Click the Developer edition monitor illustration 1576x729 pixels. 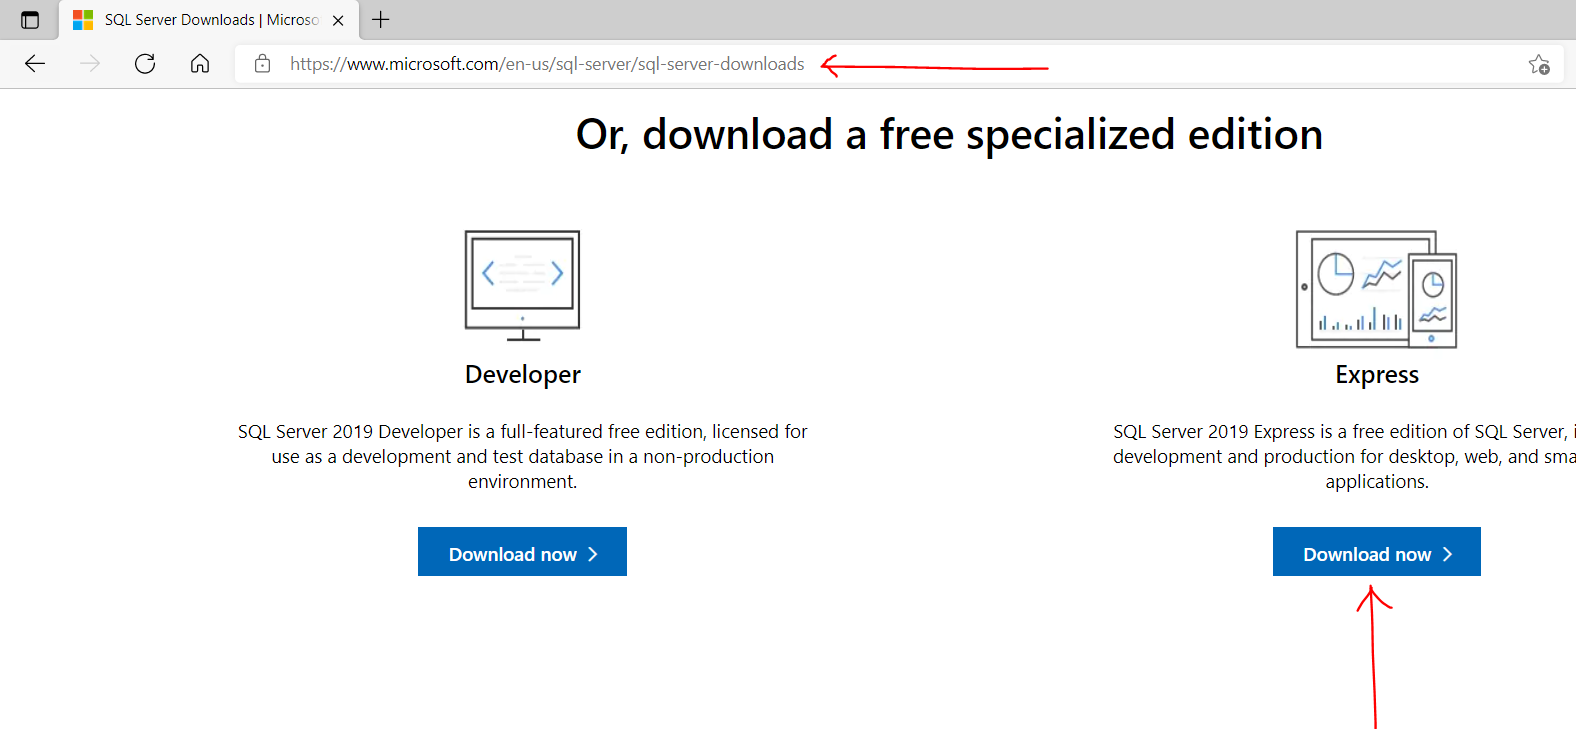tap(522, 285)
